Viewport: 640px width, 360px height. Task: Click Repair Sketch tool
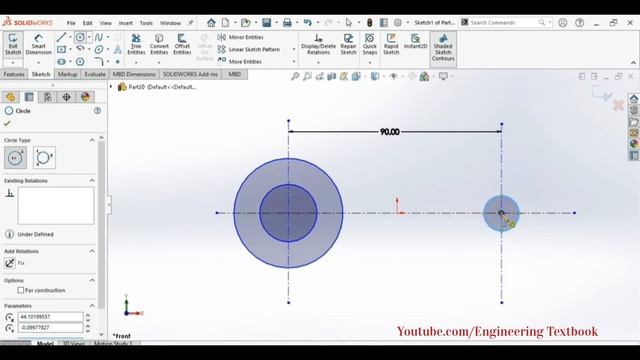tap(348, 44)
